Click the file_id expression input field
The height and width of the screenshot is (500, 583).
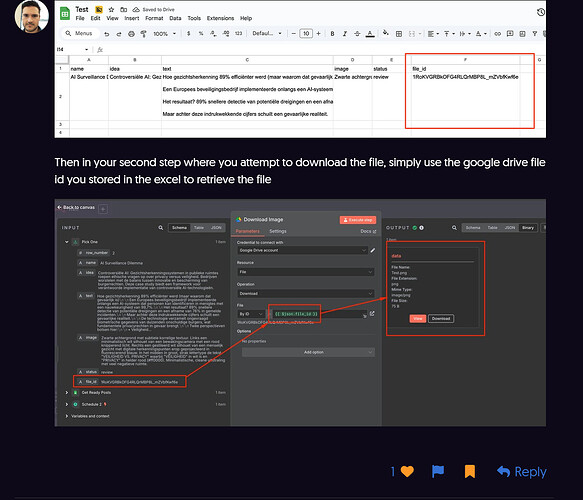(296, 314)
